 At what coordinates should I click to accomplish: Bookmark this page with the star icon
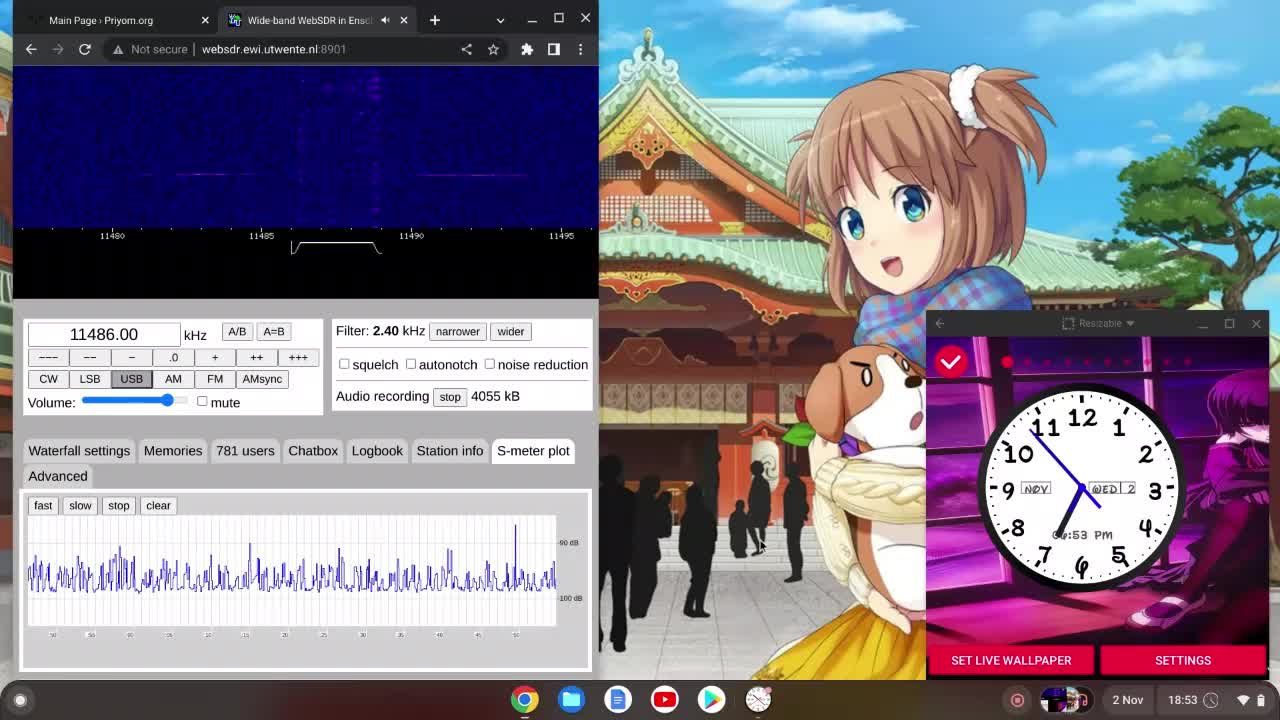[x=493, y=49]
